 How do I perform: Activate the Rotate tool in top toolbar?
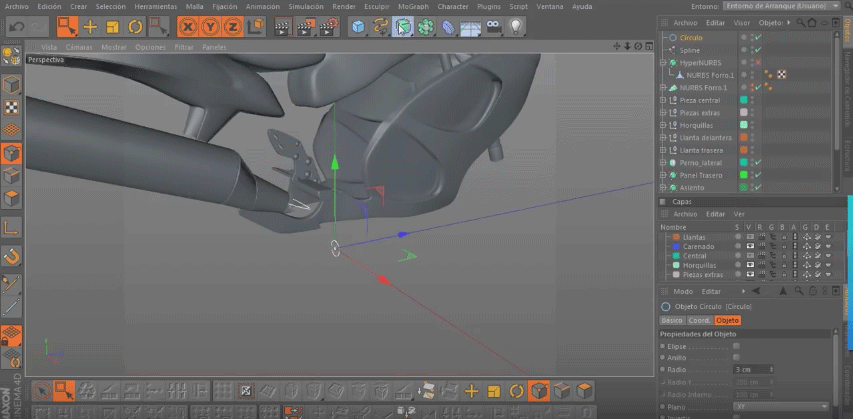point(135,27)
